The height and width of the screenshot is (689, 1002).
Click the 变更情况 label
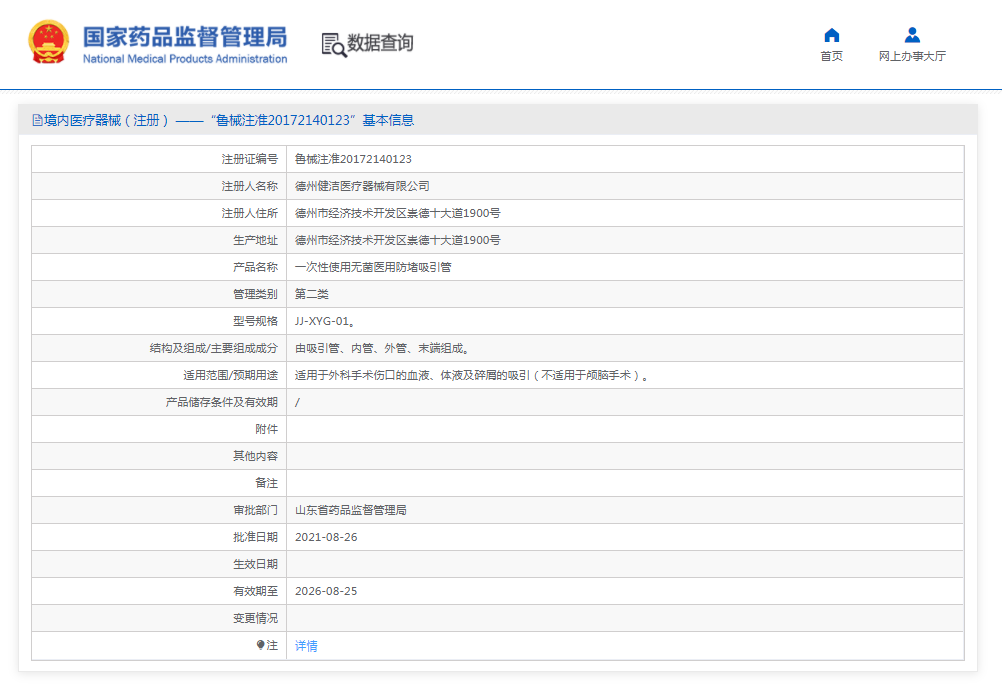pyautogui.click(x=256, y=618)
